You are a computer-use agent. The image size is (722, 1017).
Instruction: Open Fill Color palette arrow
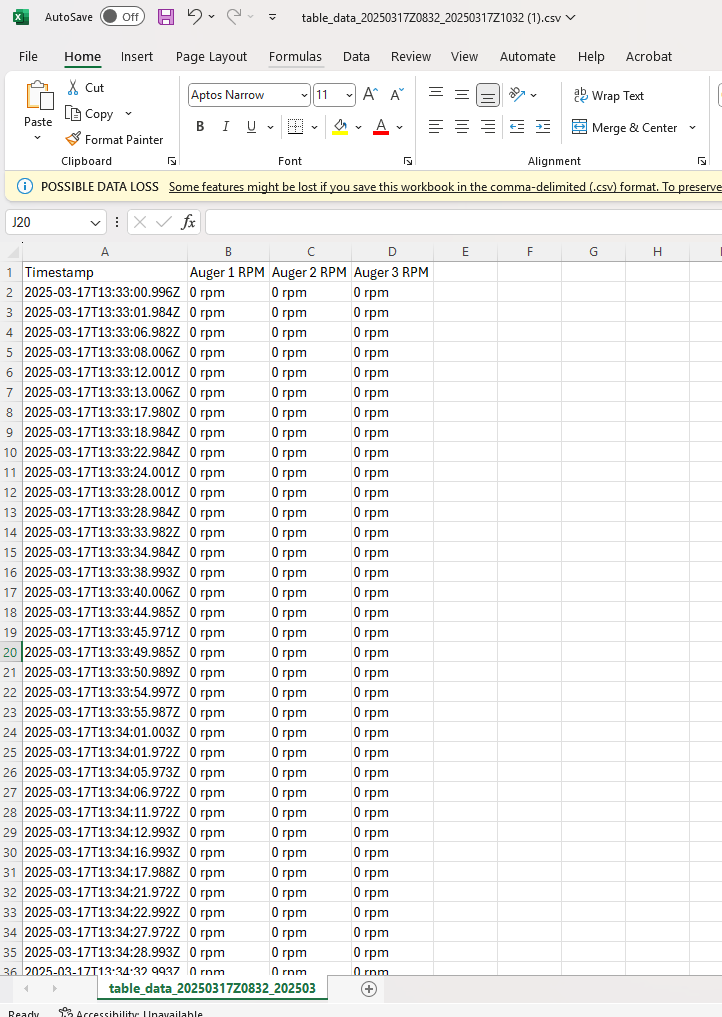[358, 127]
